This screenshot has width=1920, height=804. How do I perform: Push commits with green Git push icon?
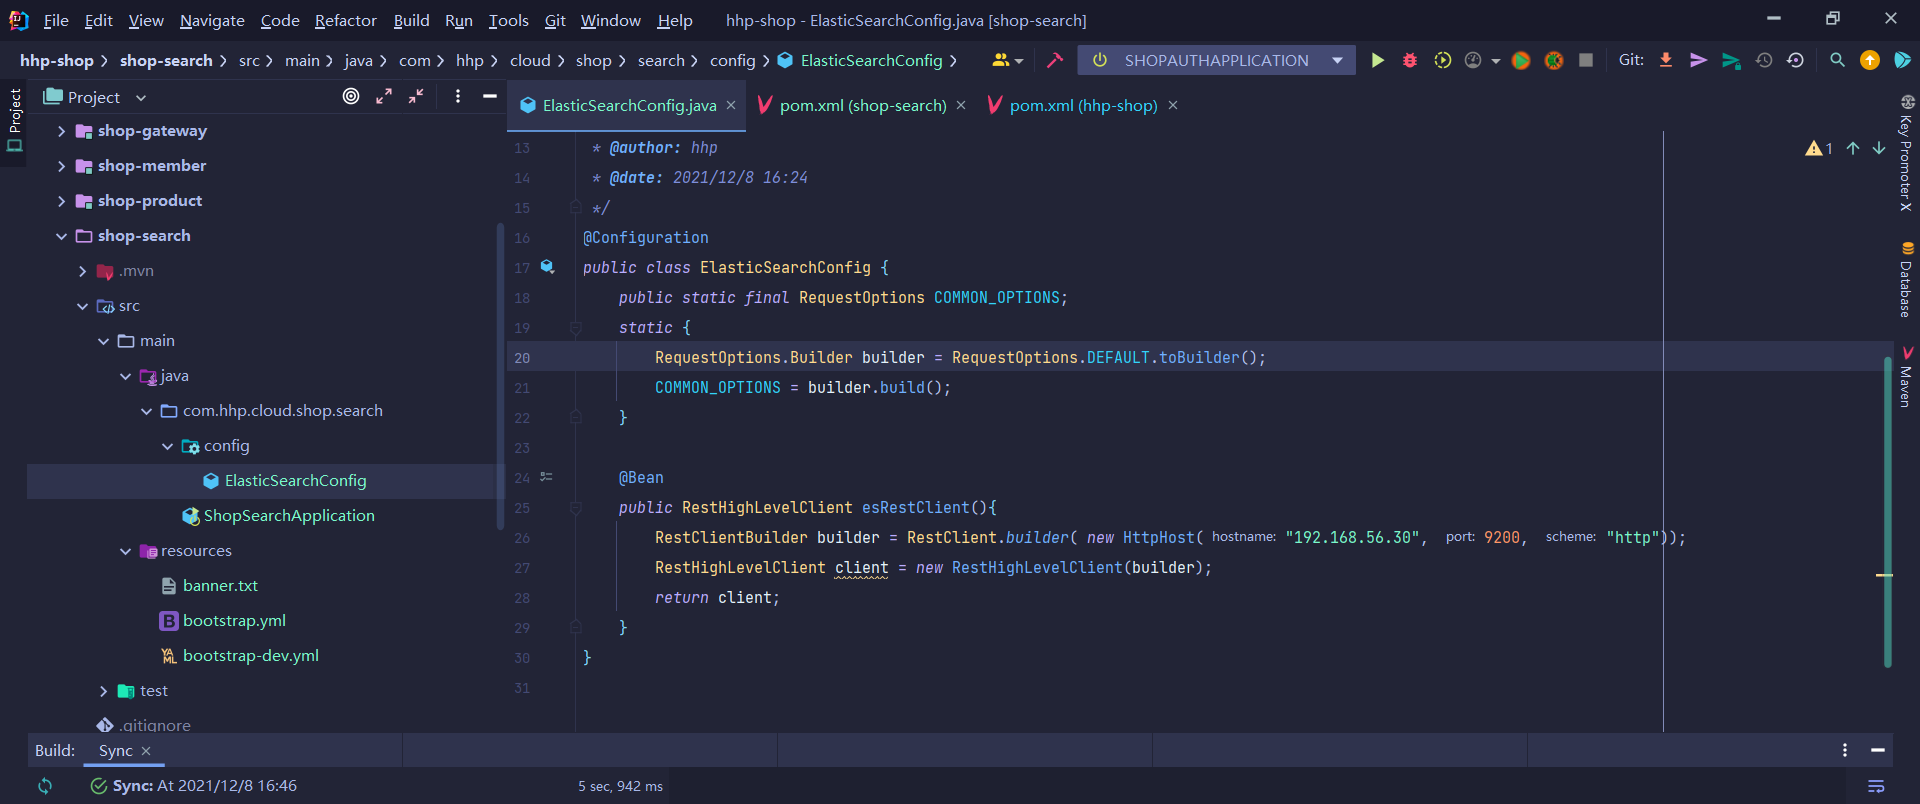(x=1731, y=60)
